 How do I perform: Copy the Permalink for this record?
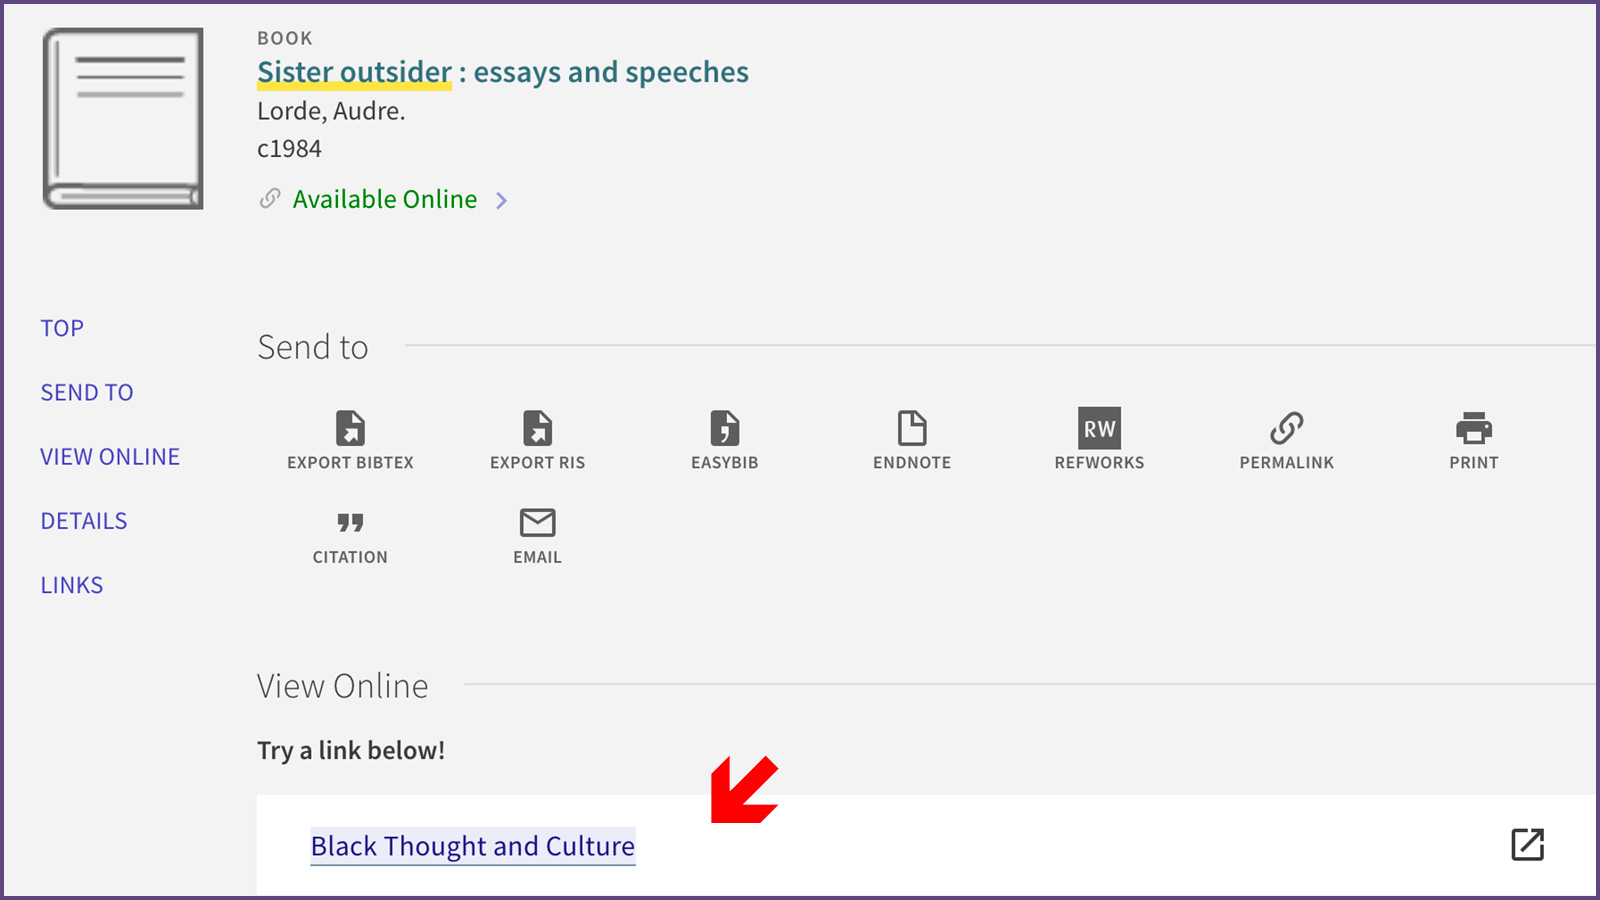tap(1286, 430)
